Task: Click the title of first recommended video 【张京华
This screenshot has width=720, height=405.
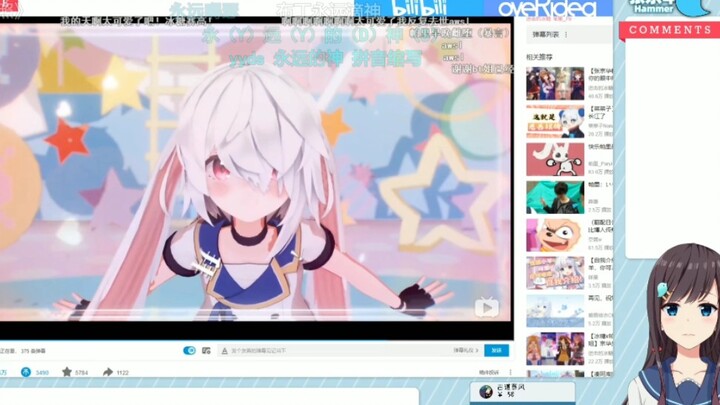Action: click(601, 75)
